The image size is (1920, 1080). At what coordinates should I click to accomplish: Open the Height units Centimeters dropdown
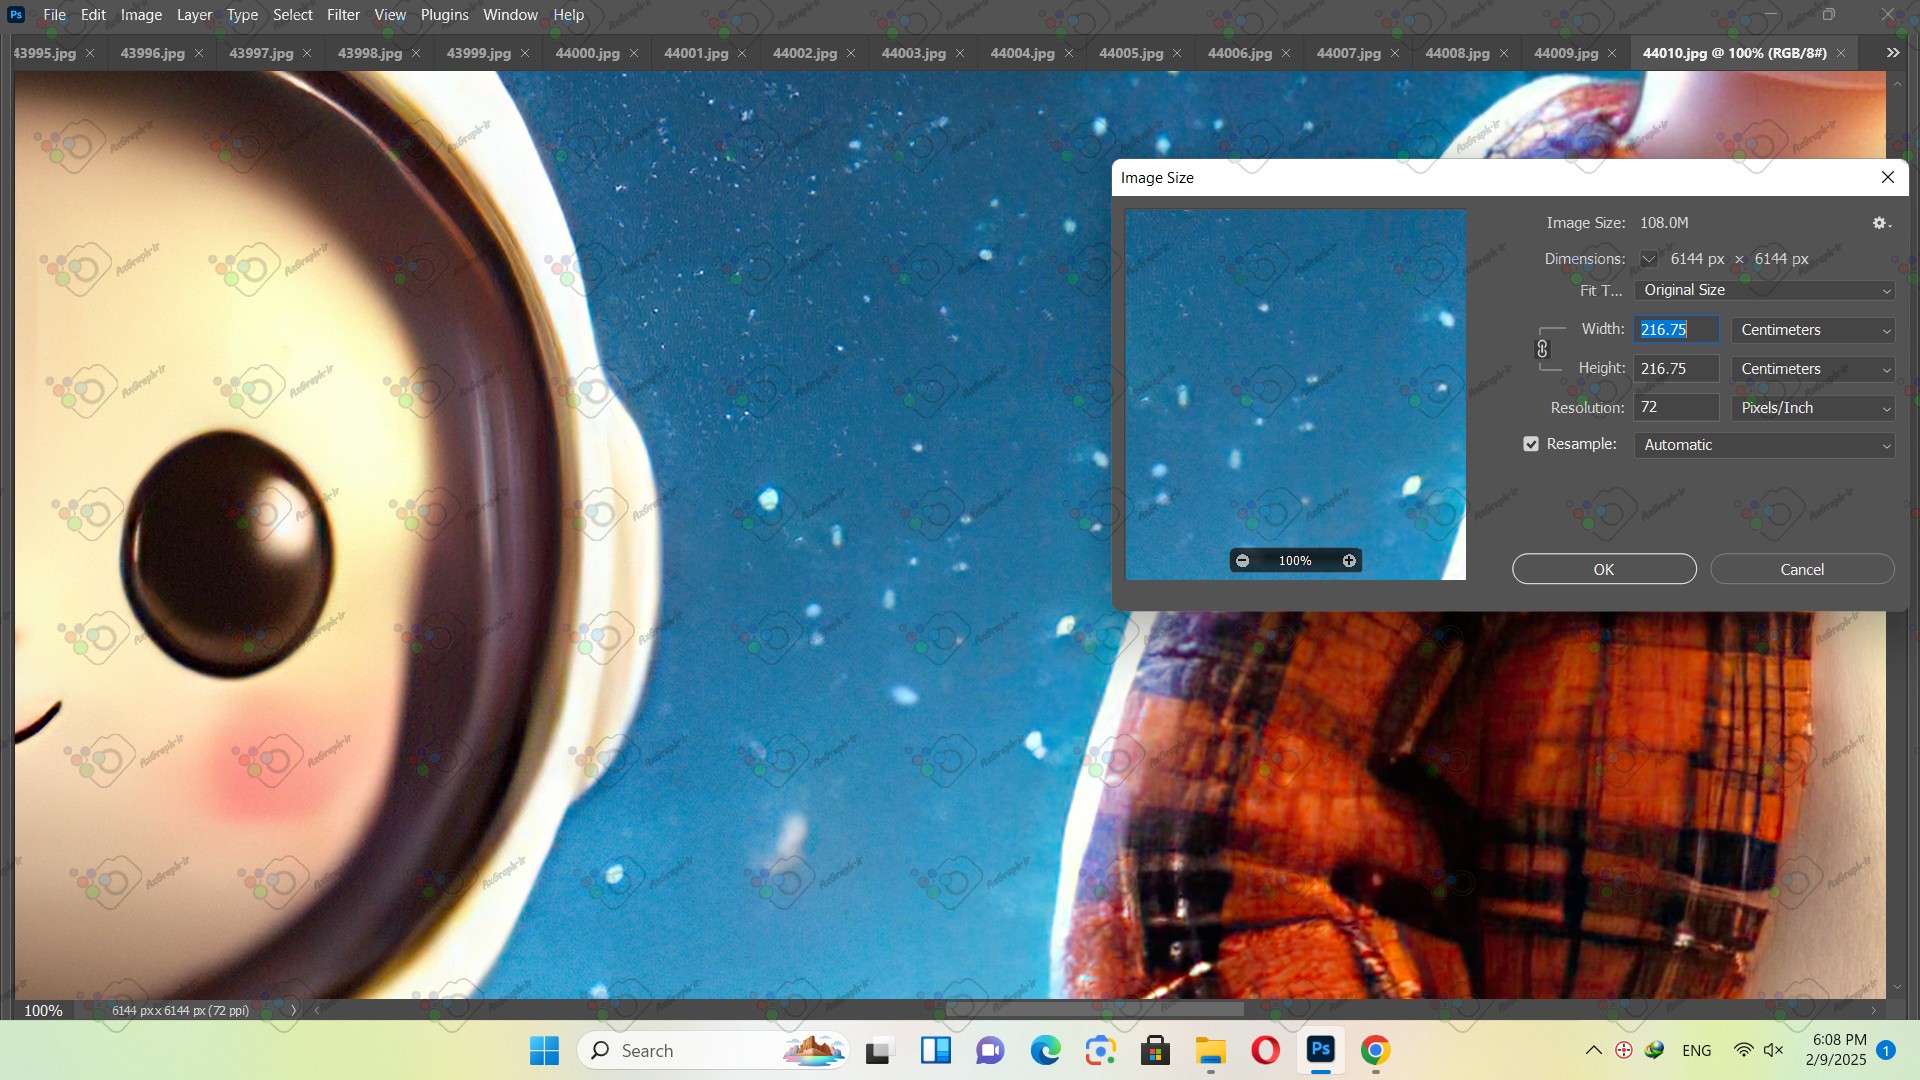1814,369
